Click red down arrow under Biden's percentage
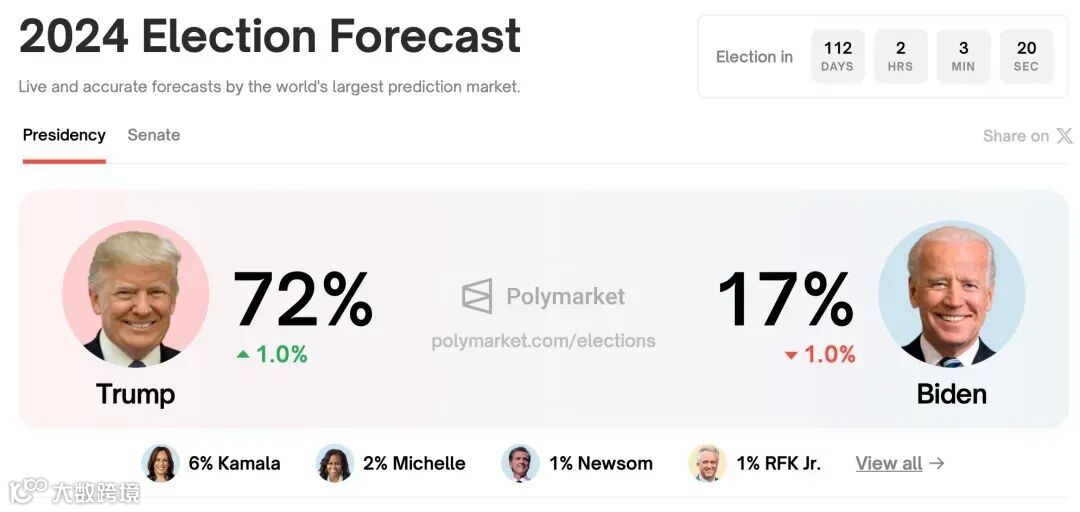The height and width of the screenshot is (512, 1080). tap(791, 355)
